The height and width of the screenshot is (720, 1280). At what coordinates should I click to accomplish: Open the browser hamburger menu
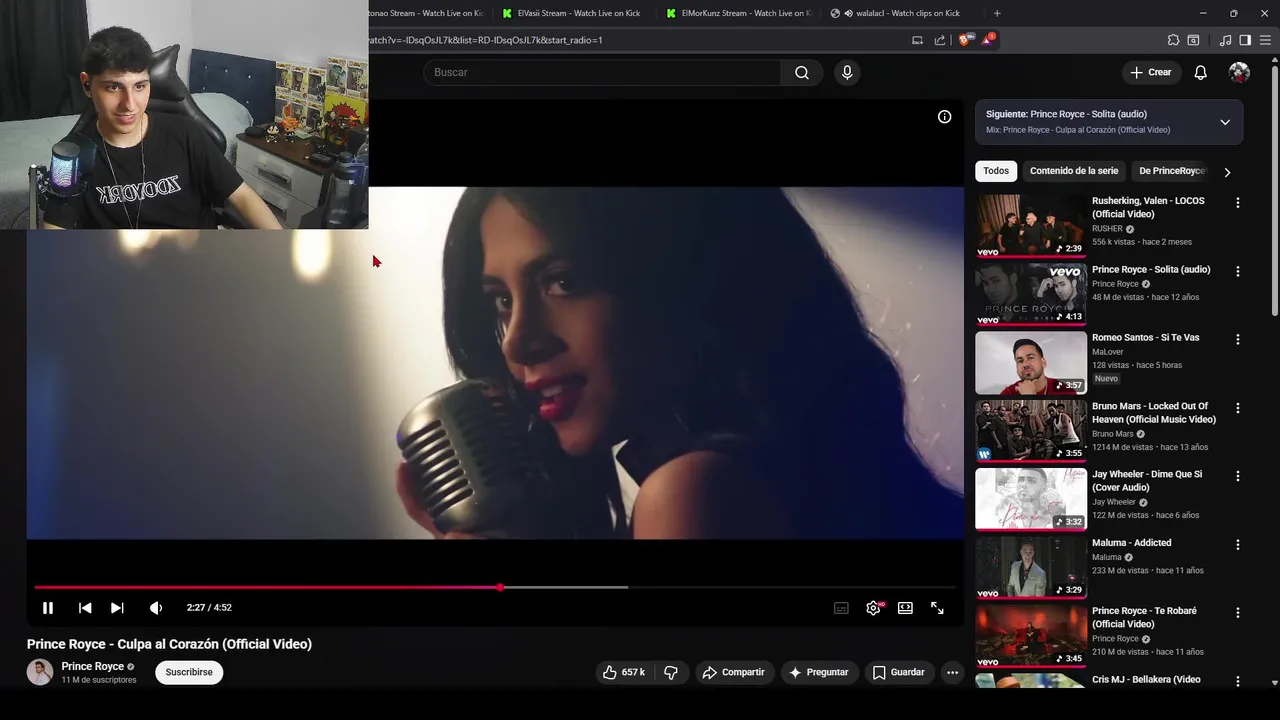tap(1264, 40)
